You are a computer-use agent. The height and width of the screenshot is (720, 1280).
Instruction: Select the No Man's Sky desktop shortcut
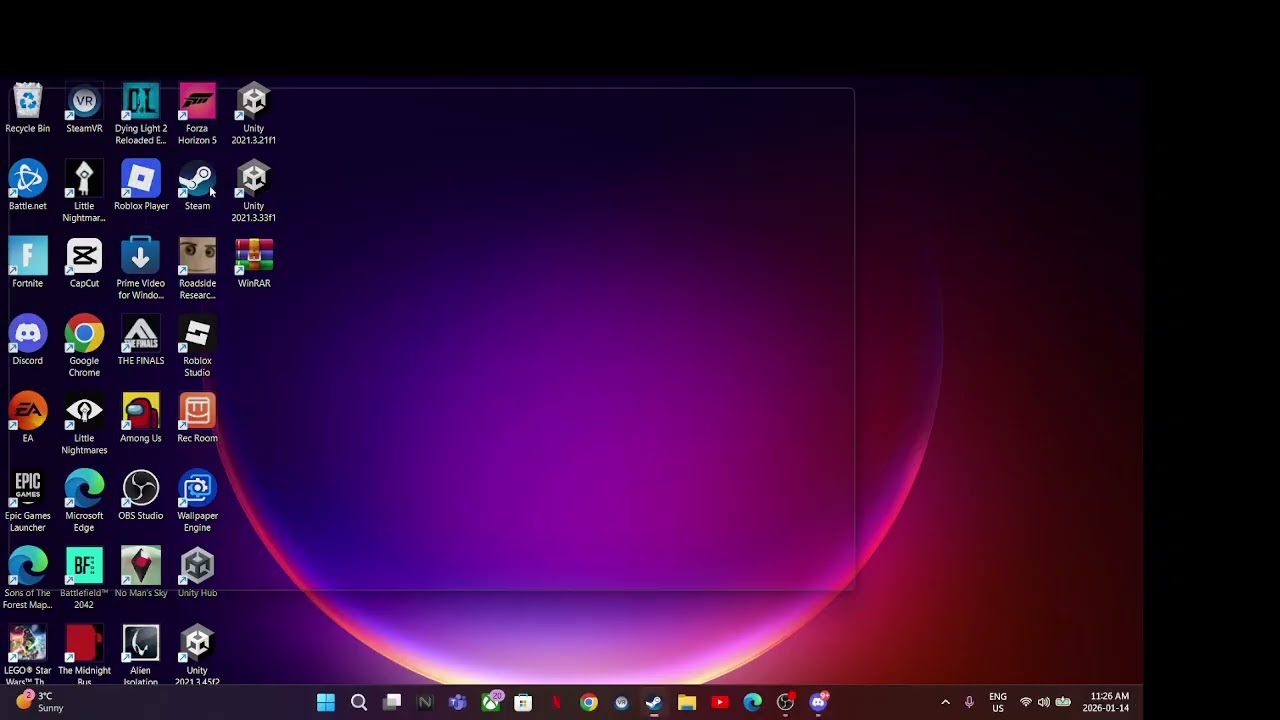[x=141, y=573]
